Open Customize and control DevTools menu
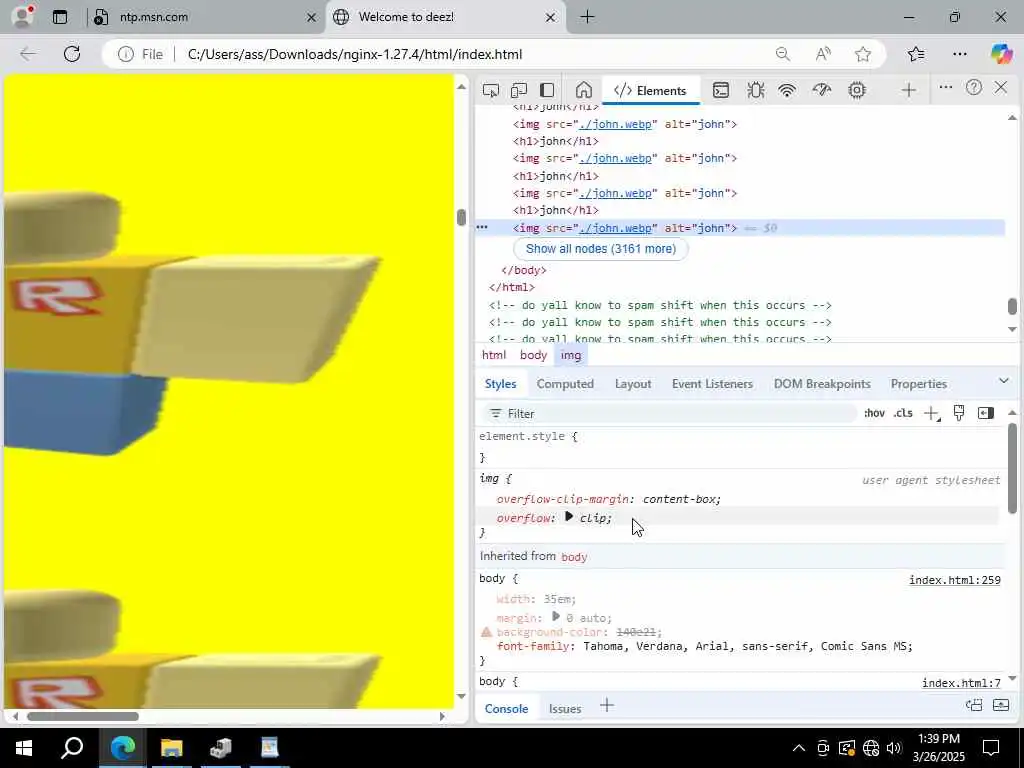1024x768 pixels. [x=946, y=88]
